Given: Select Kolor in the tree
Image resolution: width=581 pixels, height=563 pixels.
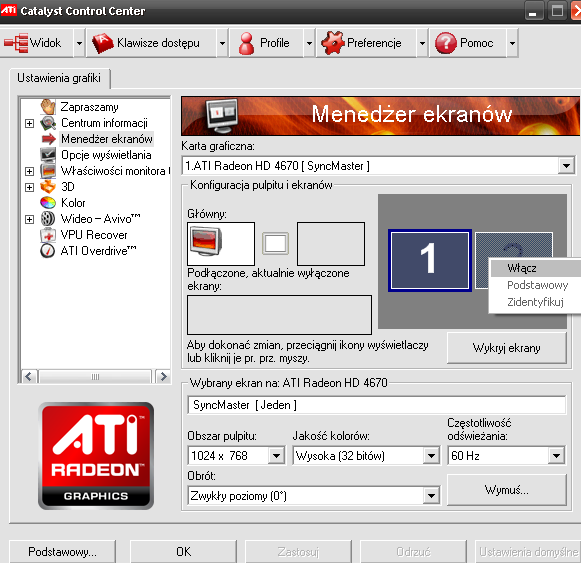Looking at the screenshot, I should pyautogui.click(x=73, y=203).
